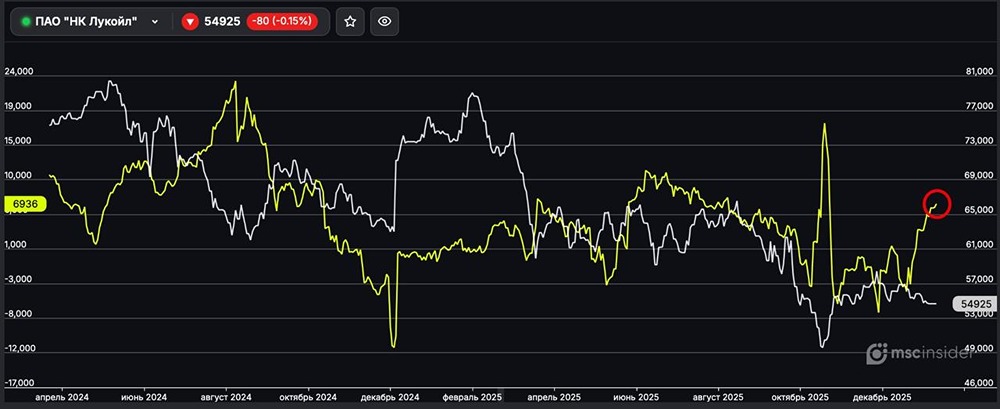
Task: Click the 81,000 right axis value
Action: tap(980, 71)
